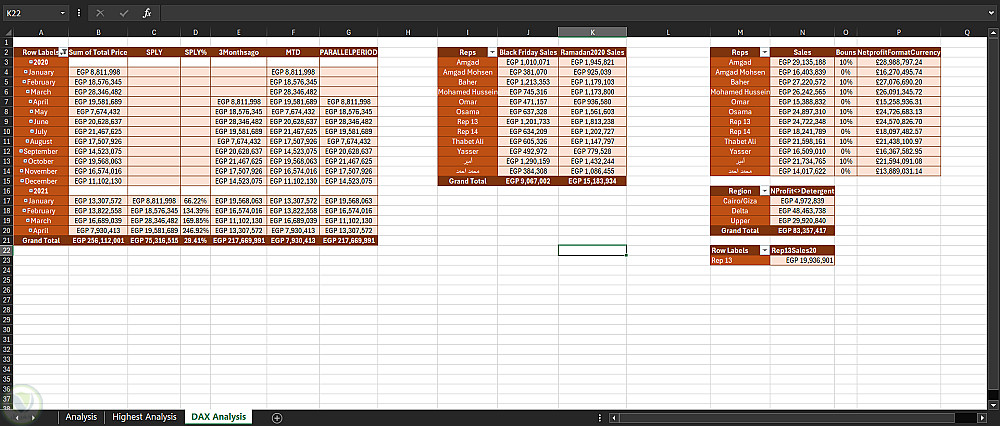1000x426 pixels.
Task: Select column K header
Action: (x=592, y=32)
